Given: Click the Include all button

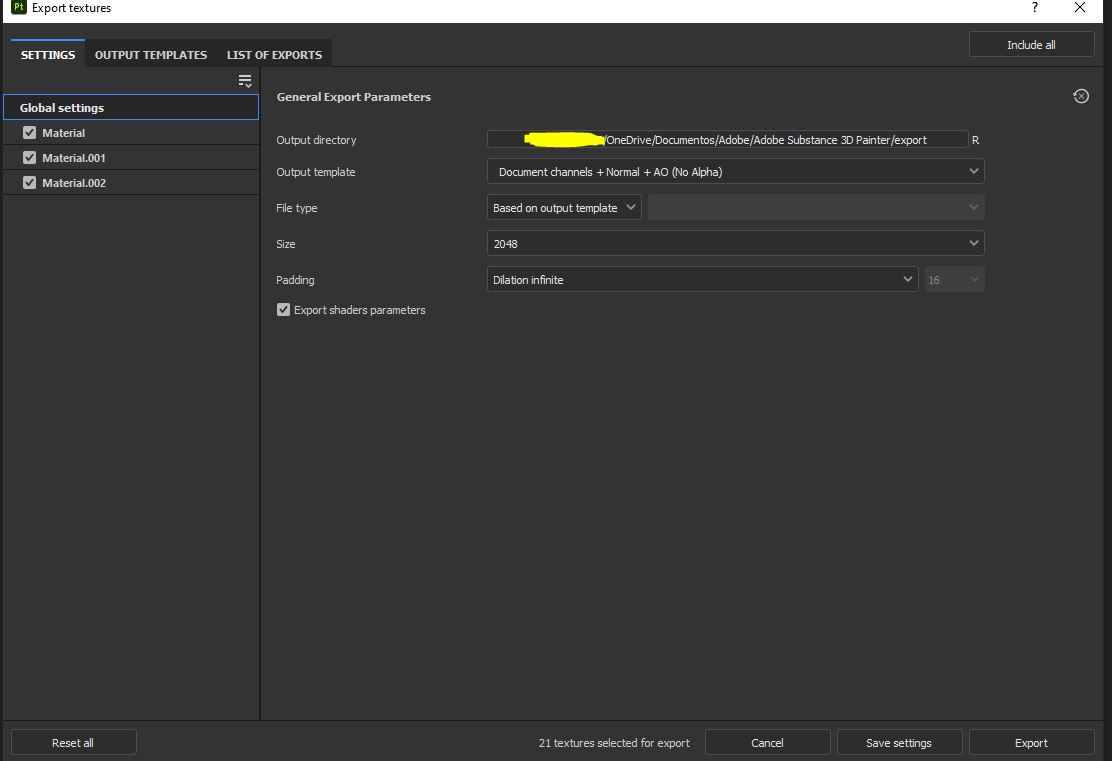Looking at the screenshot, I should tap(1031, 44).
